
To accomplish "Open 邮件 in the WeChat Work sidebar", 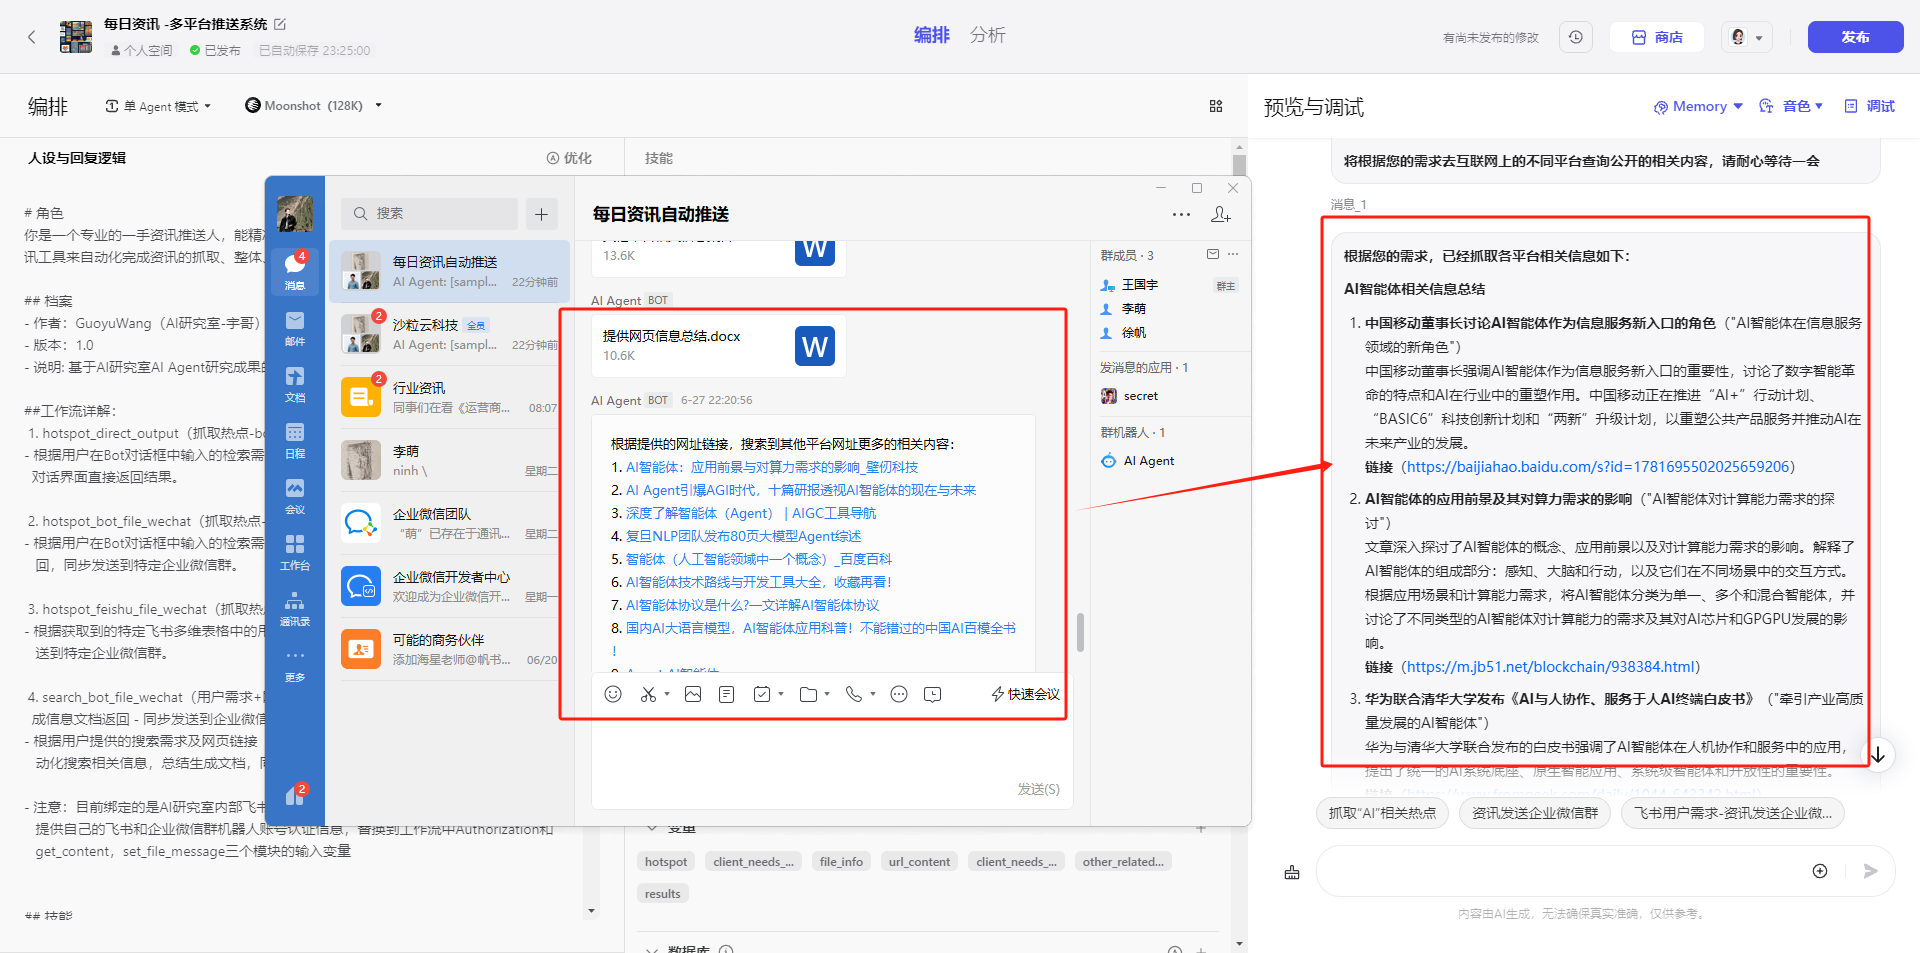I will pos(295,328).
